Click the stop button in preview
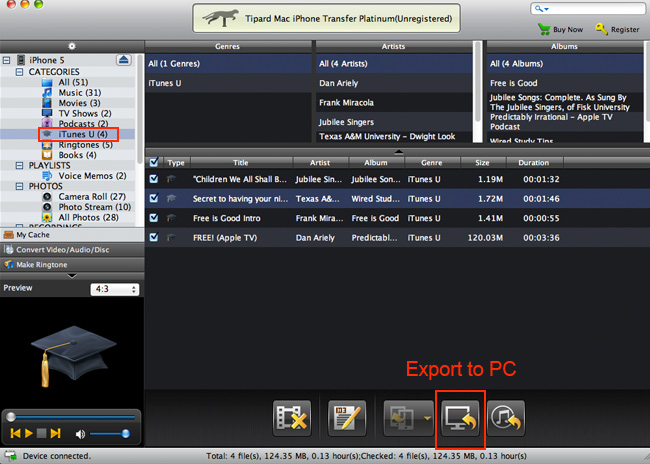The width and height of the screenshot is (650, 464). [x=41, y=433]
